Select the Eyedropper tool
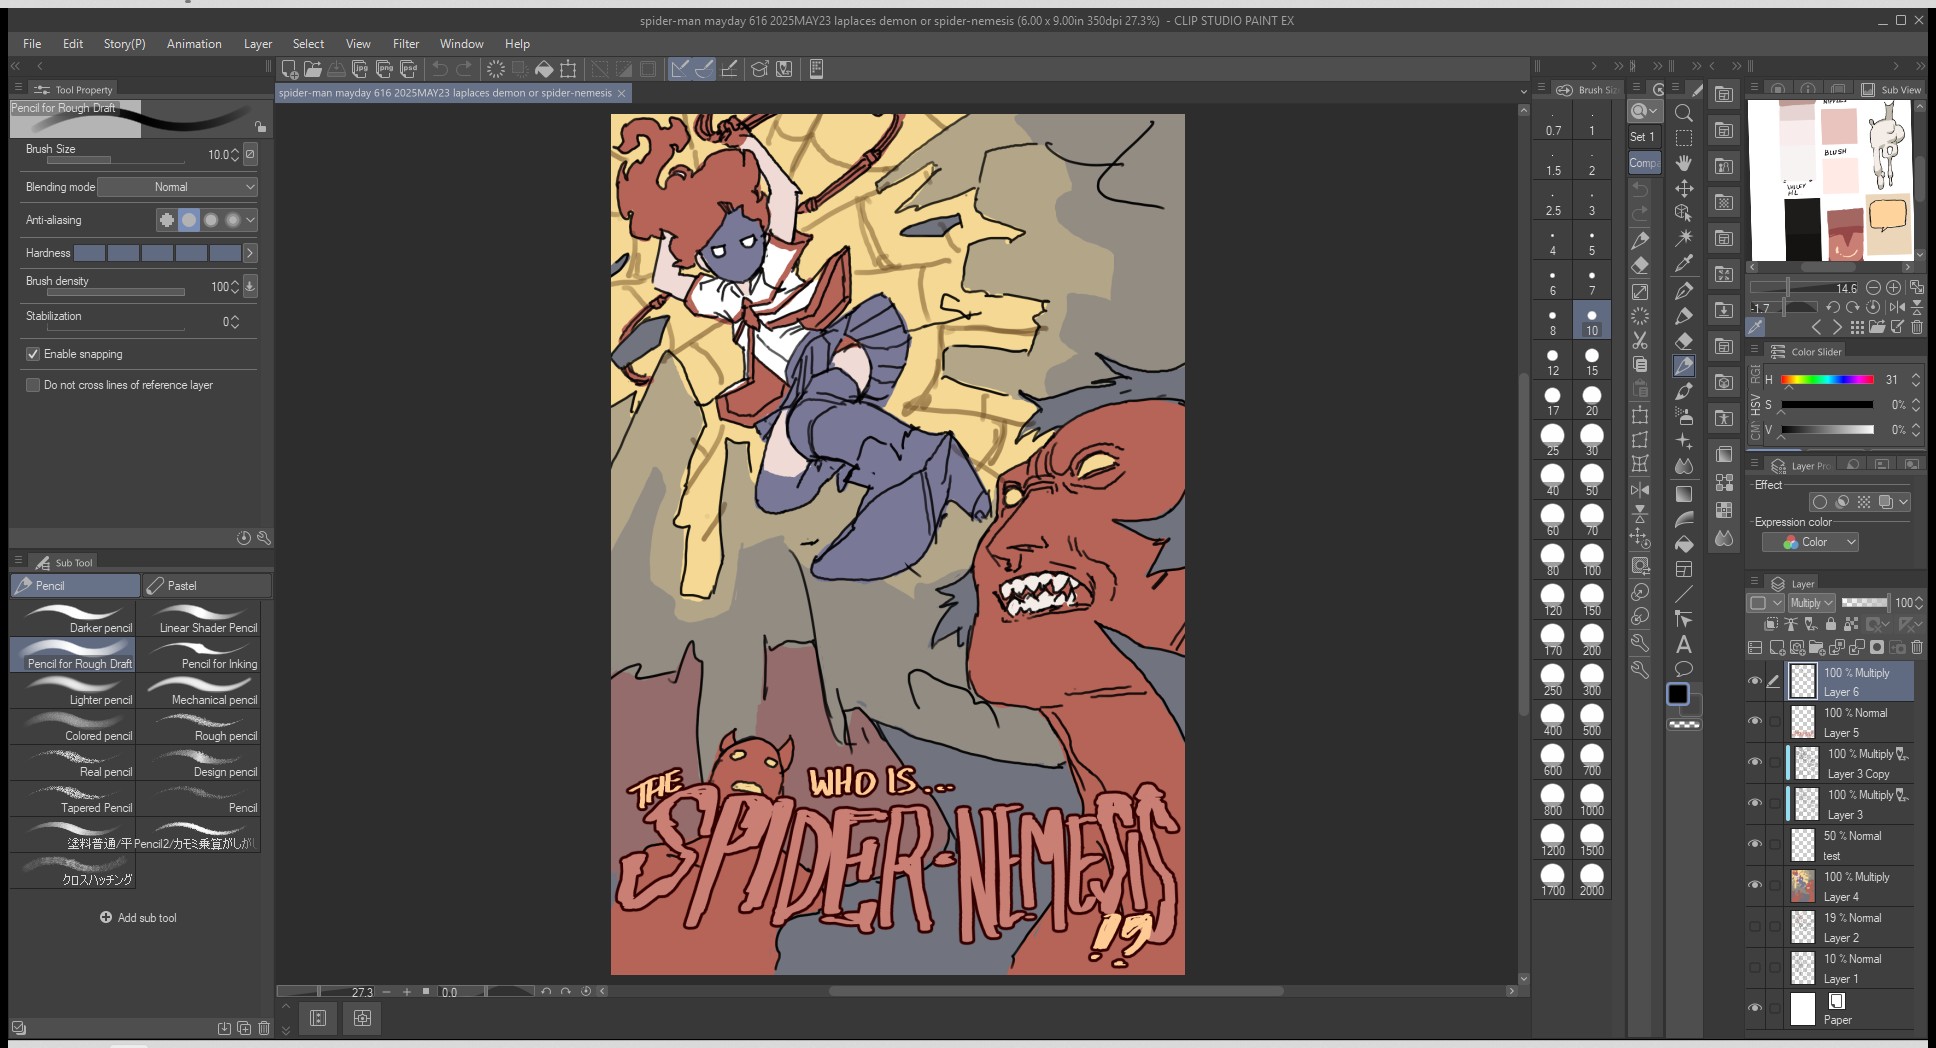Image resolution: width=1936 pixels, height=1048 pixels. (1684, 264)
